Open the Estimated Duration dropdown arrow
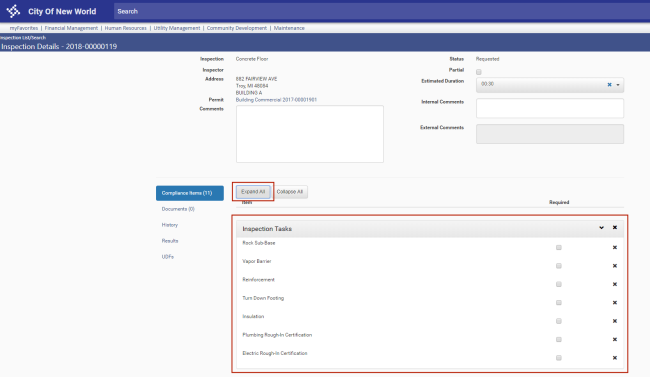Screen dimensions: 650x377 [x=618, y=85]
